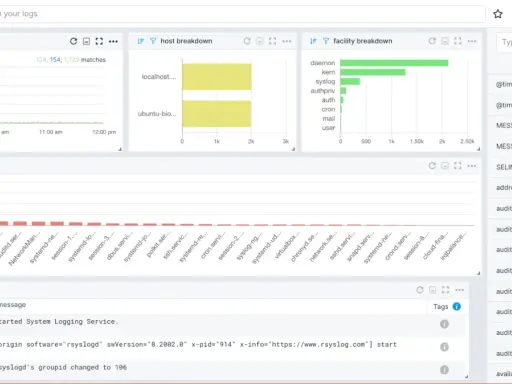Minimize the red services bar chart panel
This screenshot has width=512, height=384.
click(x=445, y=166)
